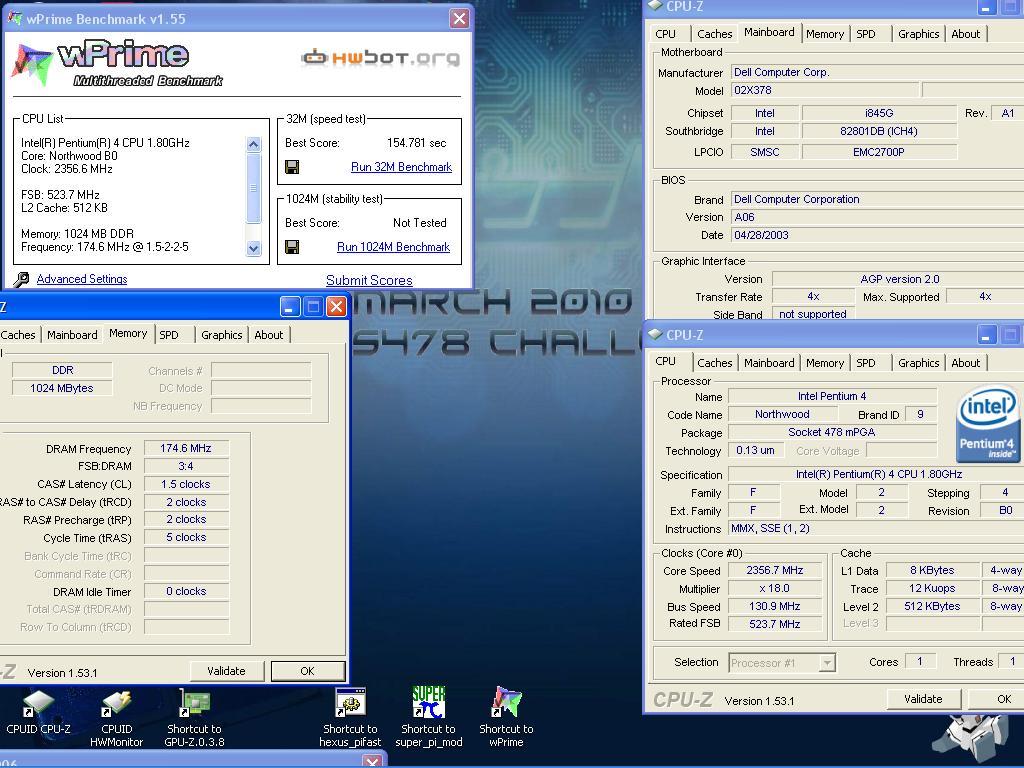This screenshot has height=768, width=1024.
Task: Select Memory tab in upper Mainboard window
Action: pos(825,34)
